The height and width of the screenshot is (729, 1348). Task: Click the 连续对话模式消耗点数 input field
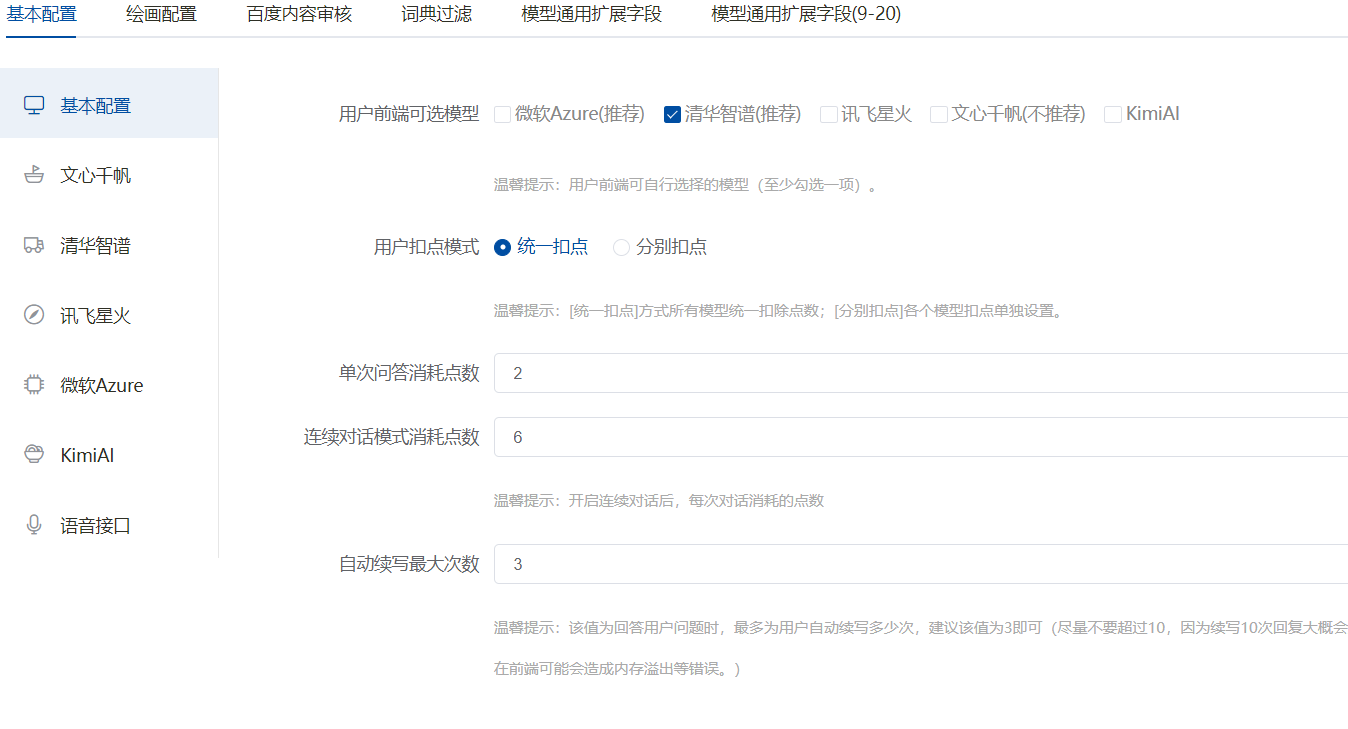921,437
